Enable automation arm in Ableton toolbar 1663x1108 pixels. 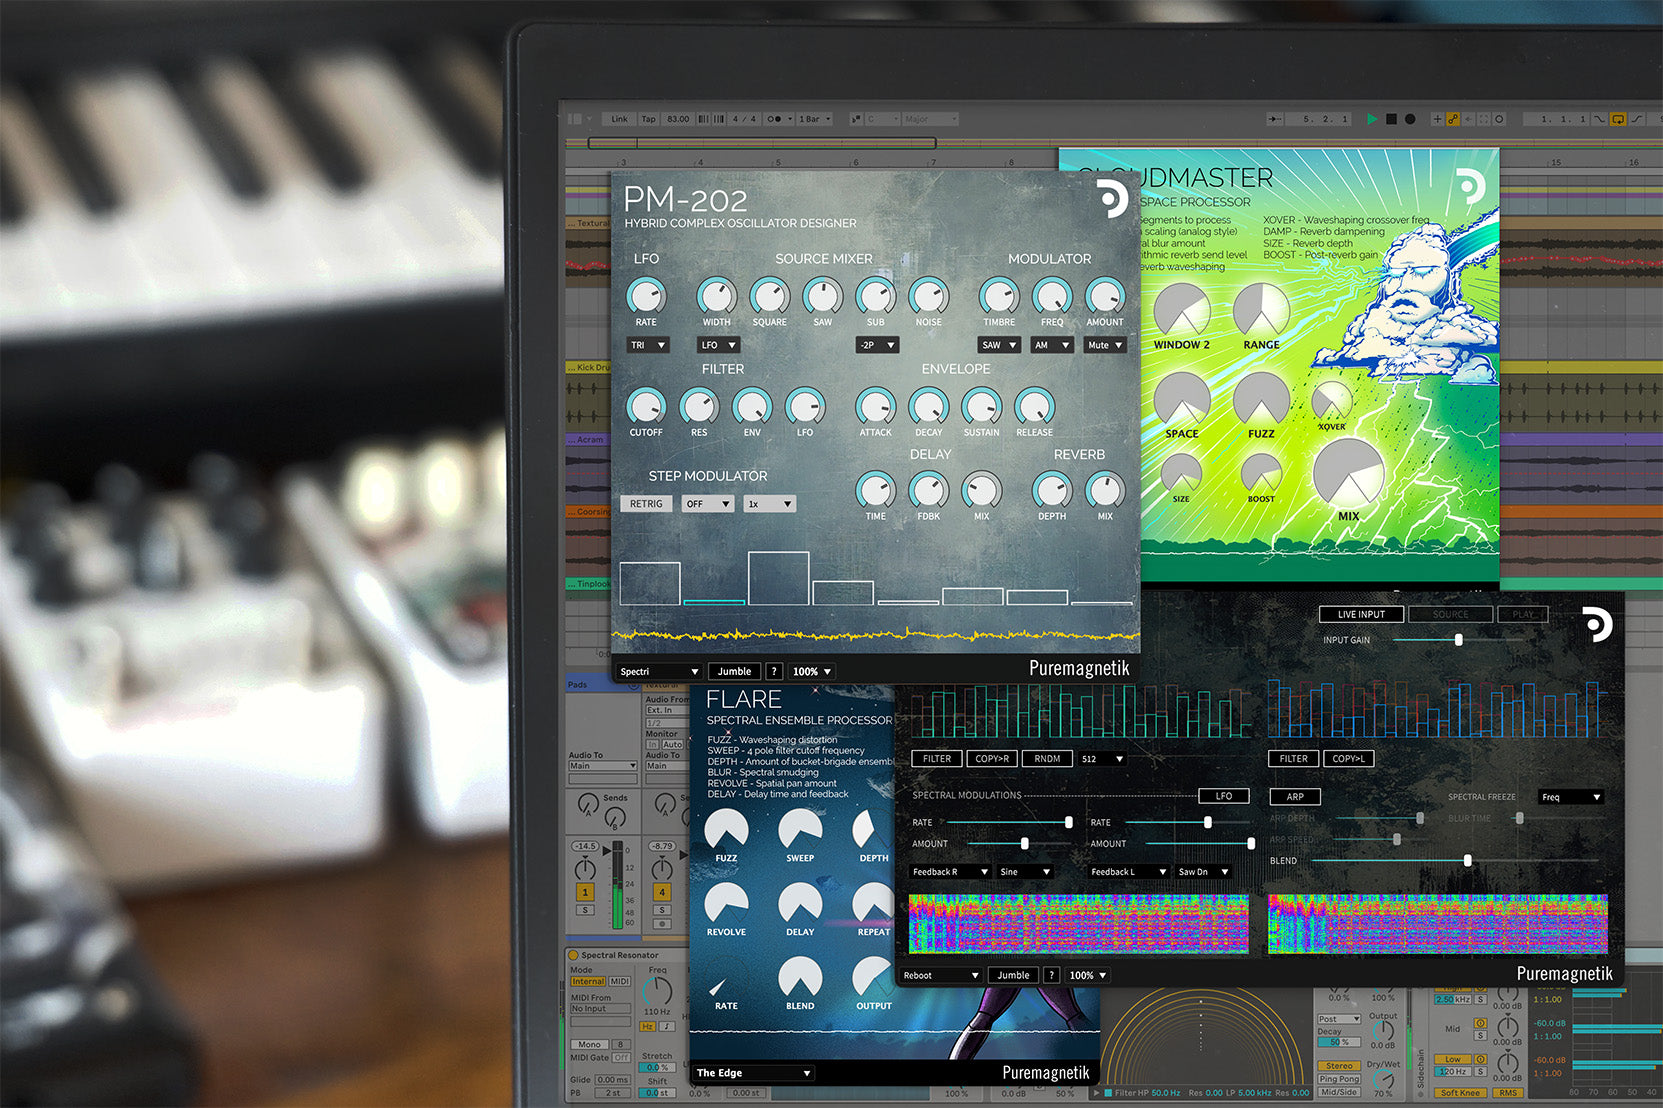click(x=1453, y=119)
